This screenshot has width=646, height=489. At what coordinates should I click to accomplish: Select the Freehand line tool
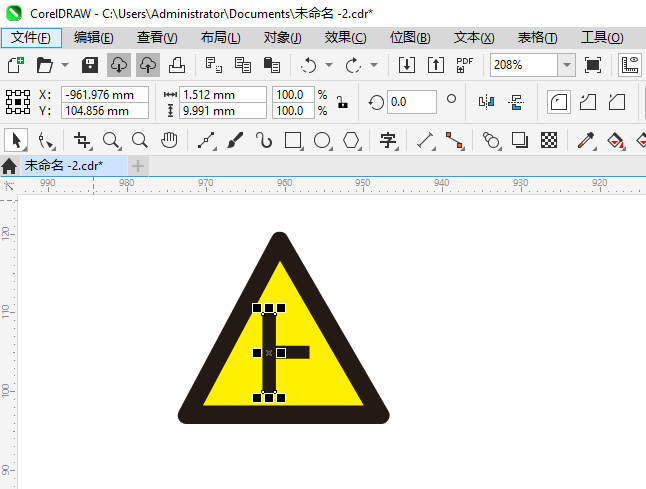[x=206, y=140]
